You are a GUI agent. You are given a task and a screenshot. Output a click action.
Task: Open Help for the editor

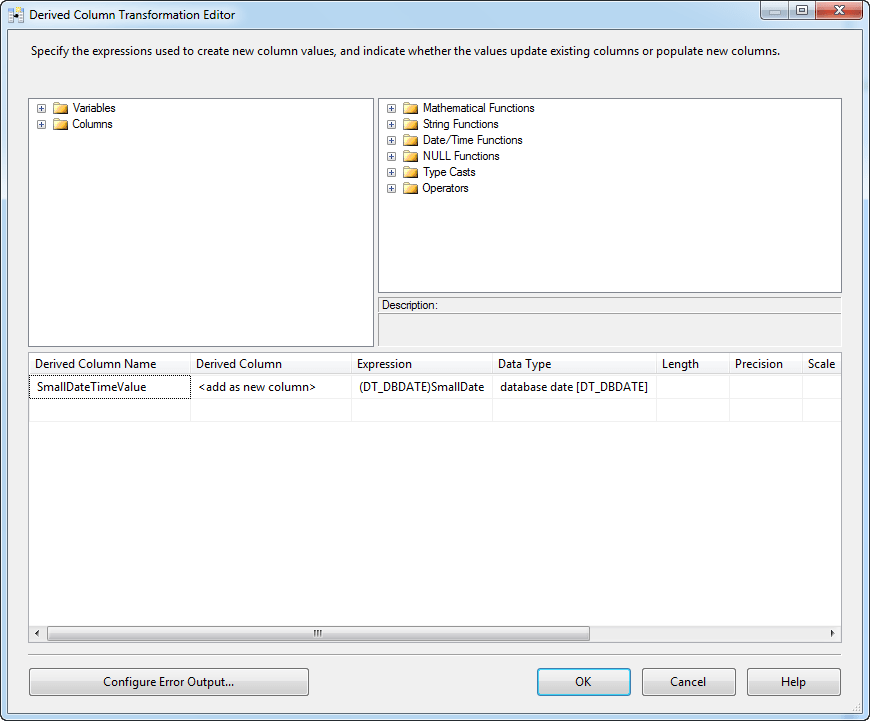click(x=793, y=682)
